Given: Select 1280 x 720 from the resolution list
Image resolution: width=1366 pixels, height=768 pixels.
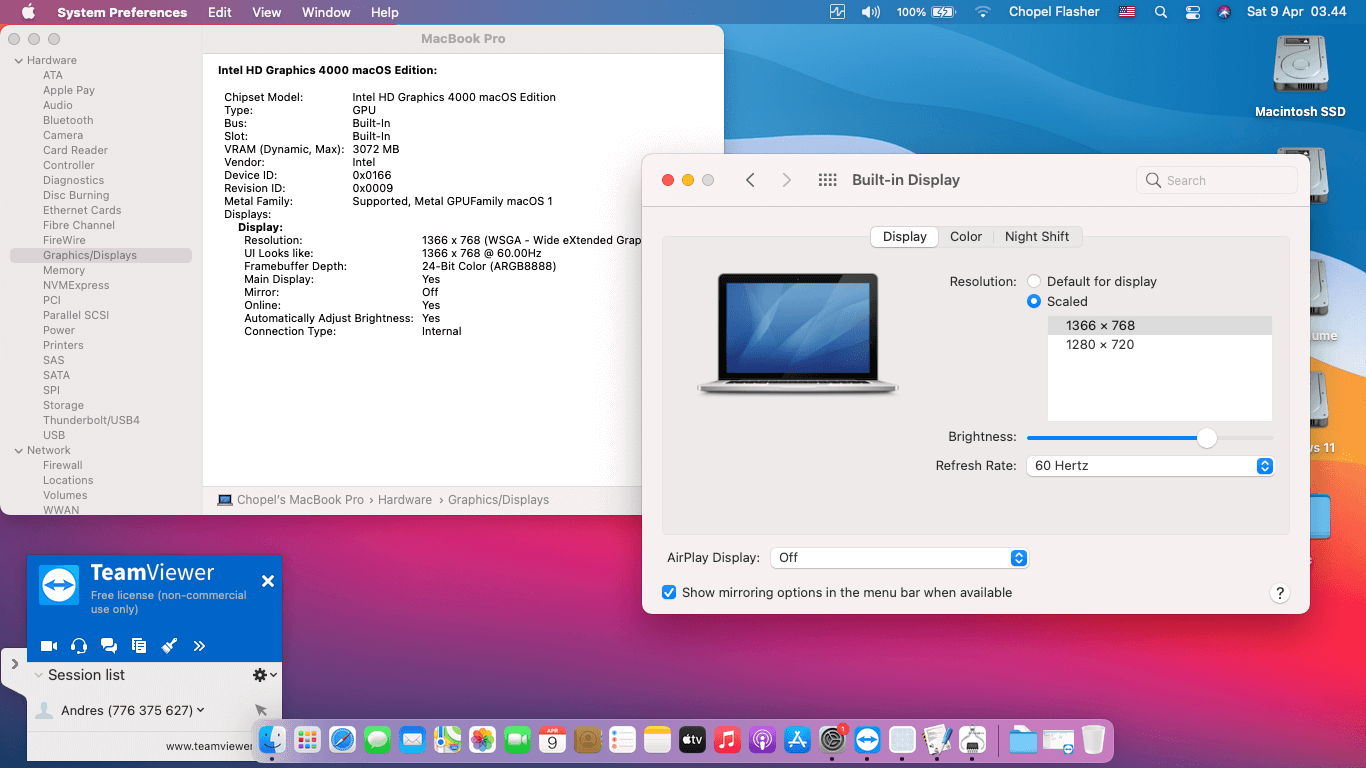Looking at the screenshot, I should coord(1100,344).
